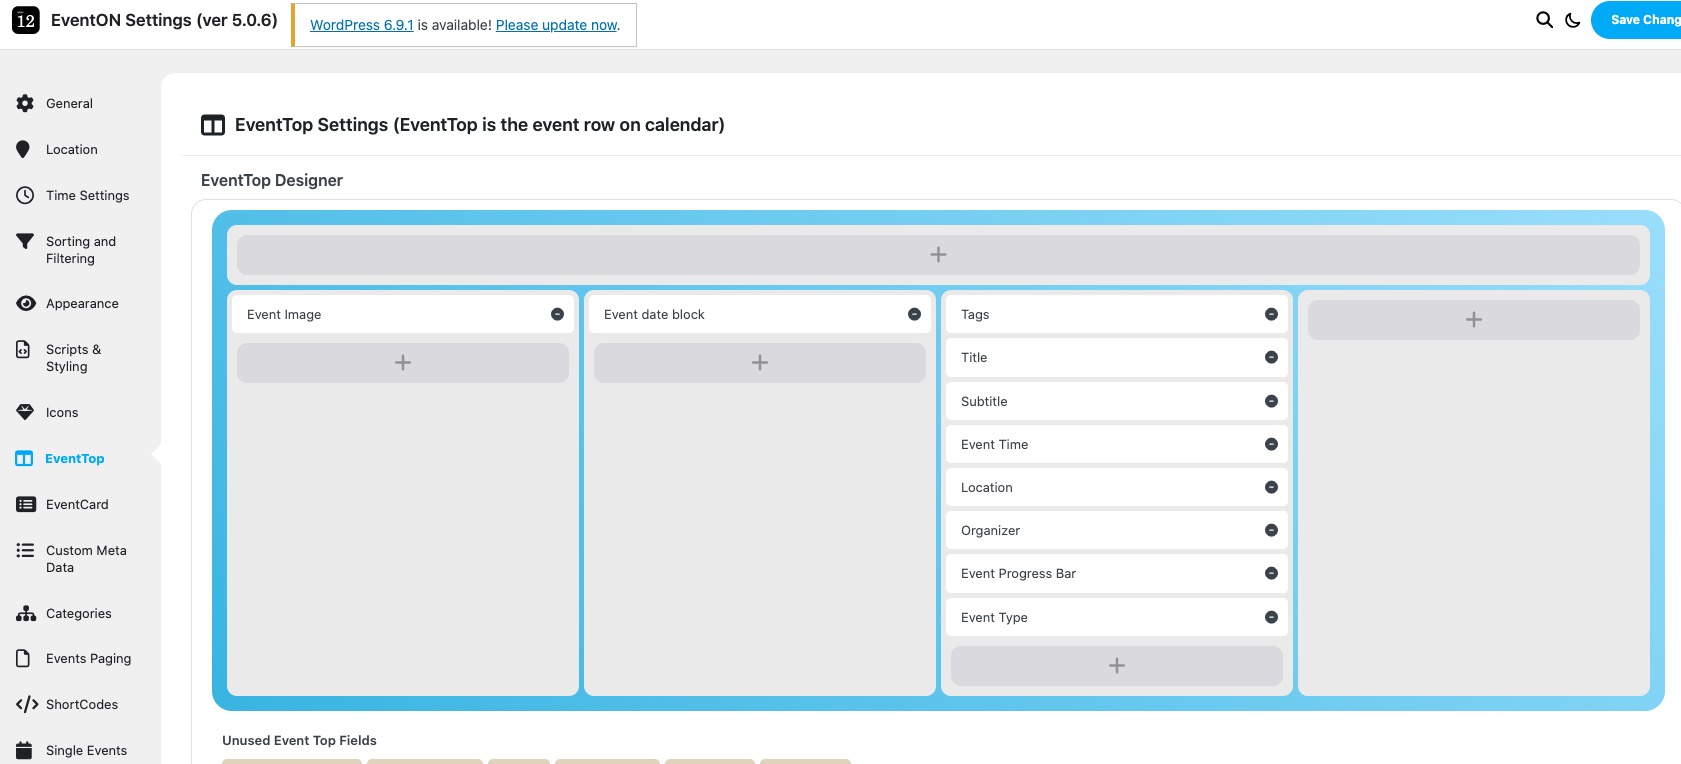Open ShortCodes code bracket icon
This screenshot has width=1681, height=764.
pyautogui.click(x=27, y=704)
